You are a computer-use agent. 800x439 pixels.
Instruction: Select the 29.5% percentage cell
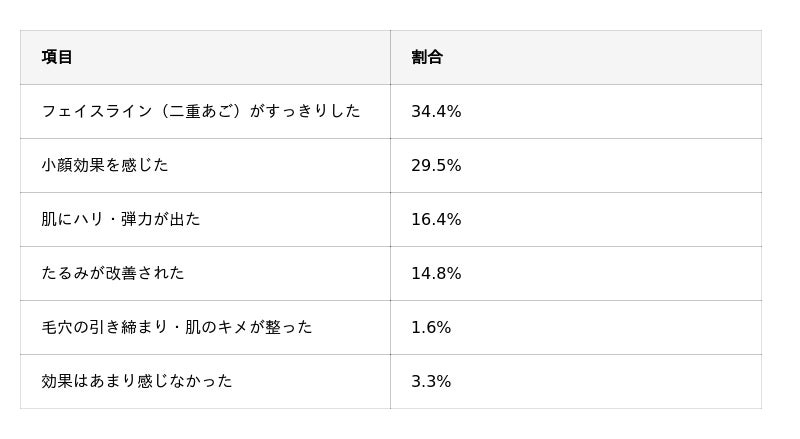(x=436, y=165)
